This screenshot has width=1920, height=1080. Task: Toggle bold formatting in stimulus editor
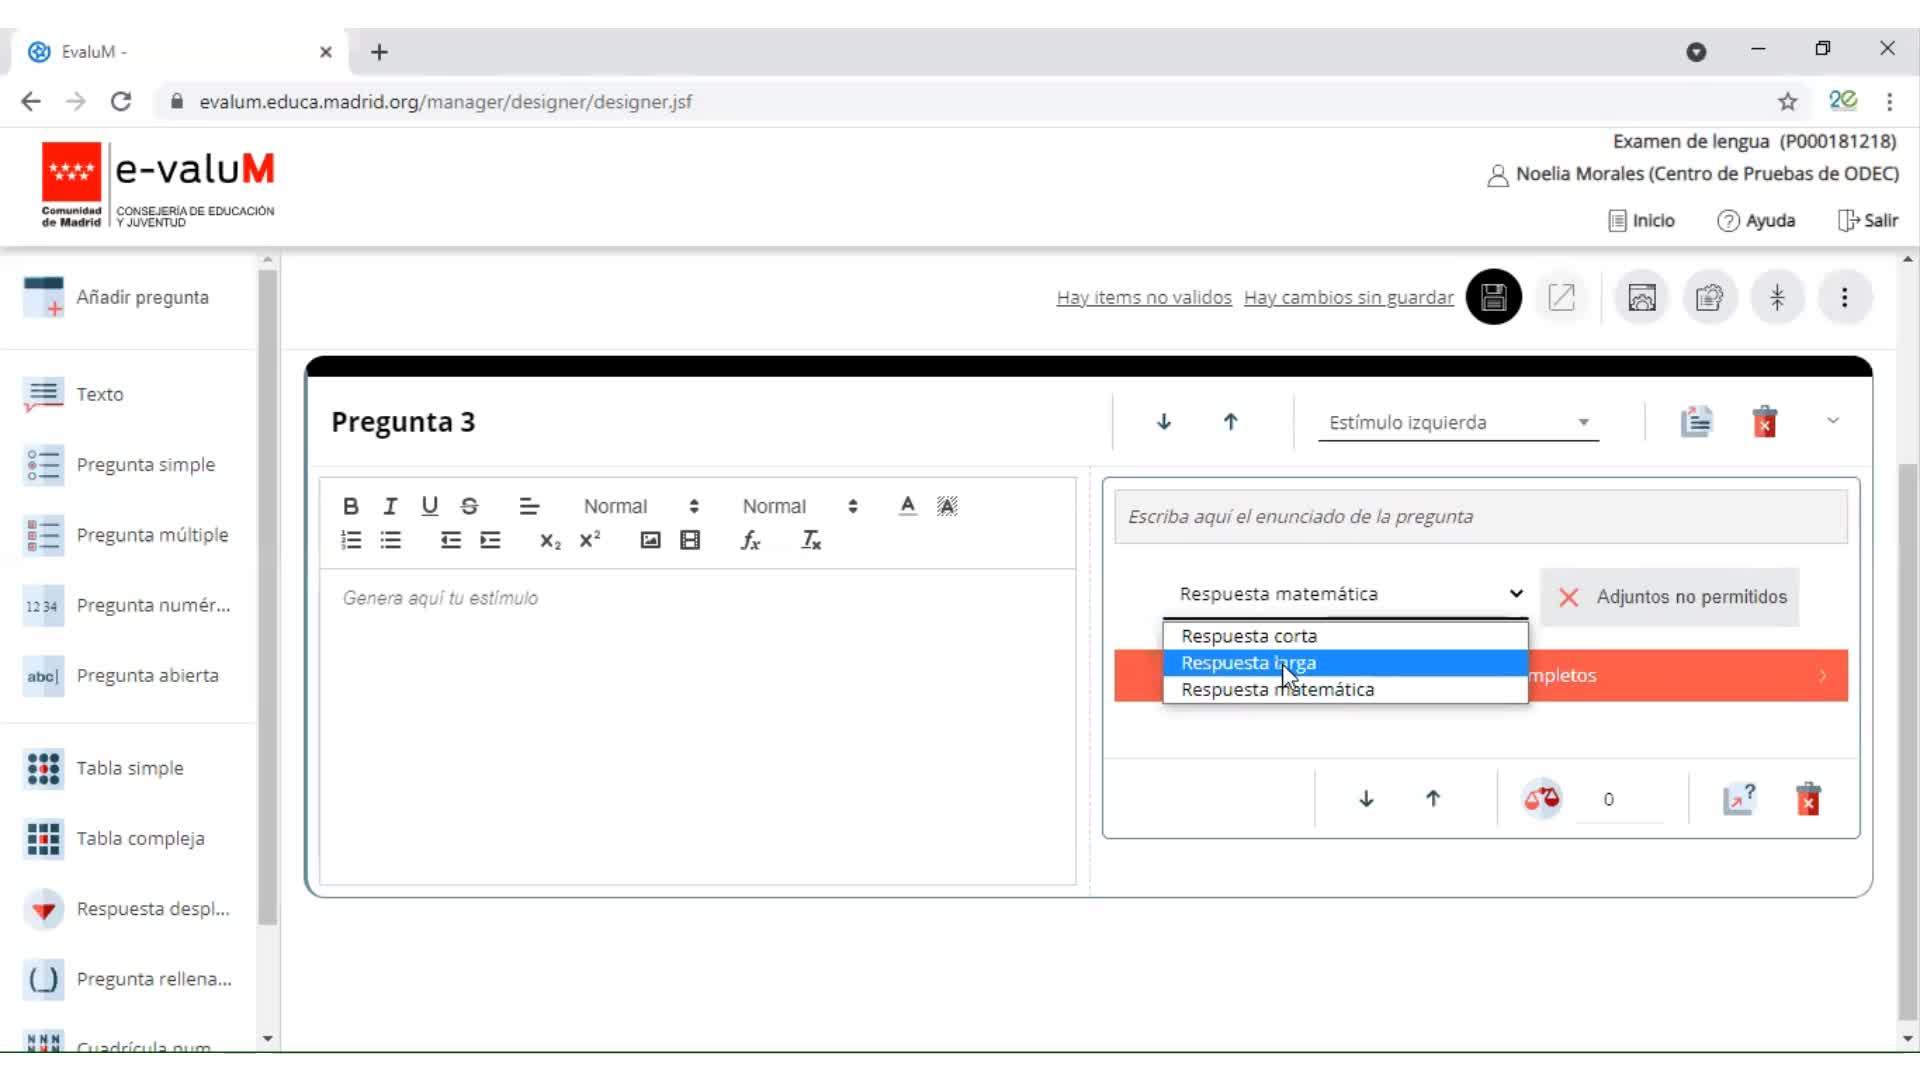pos(350,506)
